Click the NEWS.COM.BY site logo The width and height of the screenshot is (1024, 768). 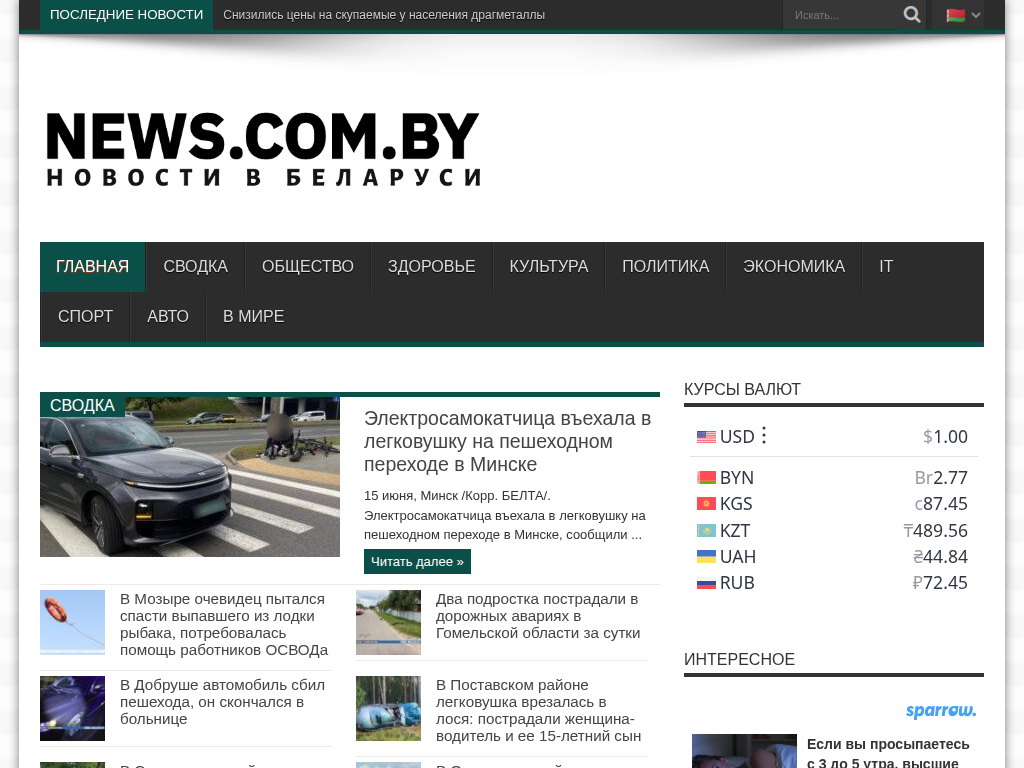click(x=264, y=148)
